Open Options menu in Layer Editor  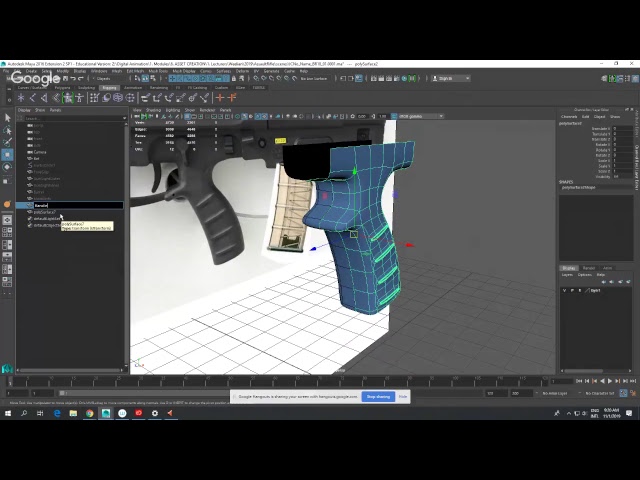pyautogui.click(x=584, y=275)
